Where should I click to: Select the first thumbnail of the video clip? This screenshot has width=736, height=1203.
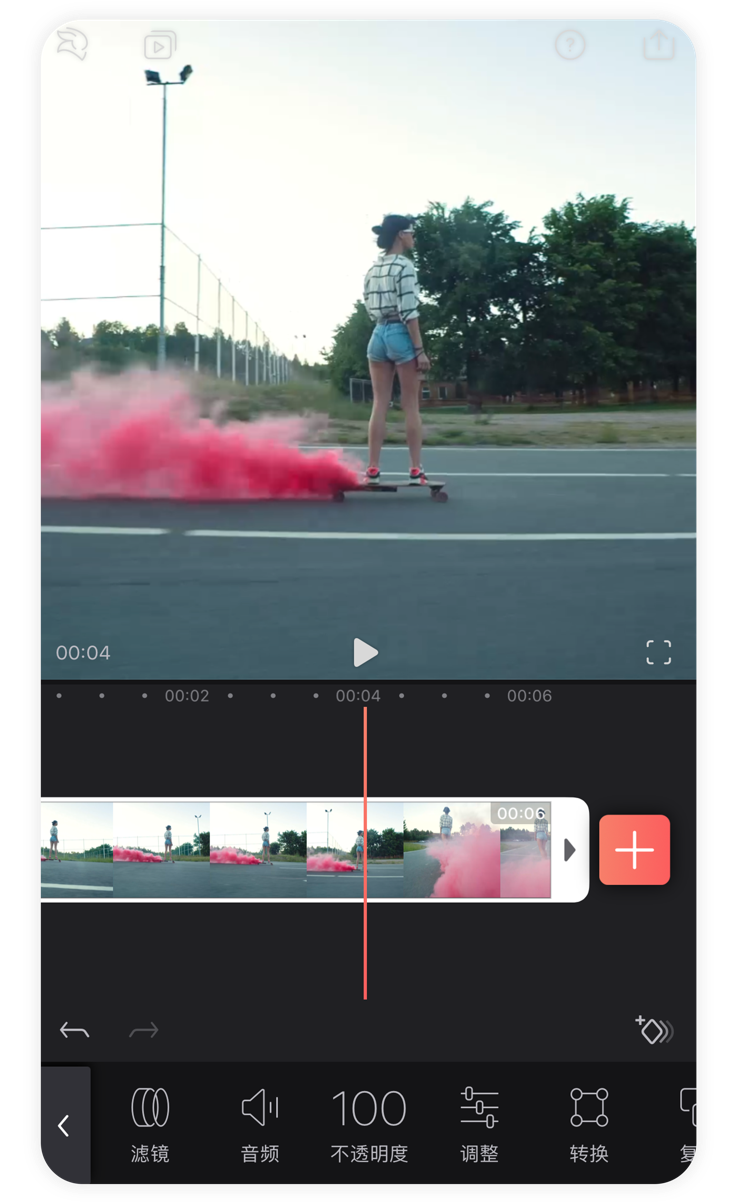(x=77, y=850)
